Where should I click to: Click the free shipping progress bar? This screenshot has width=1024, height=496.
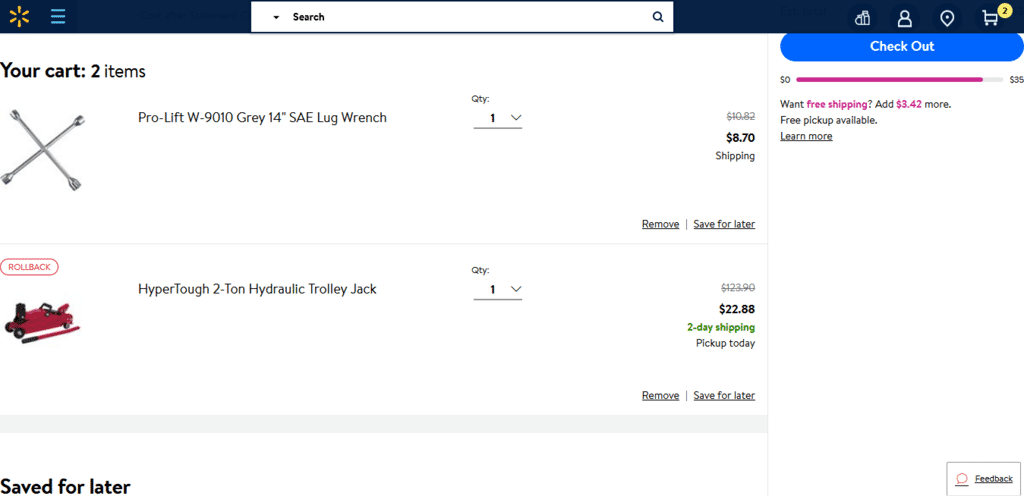tap(900, 80)
